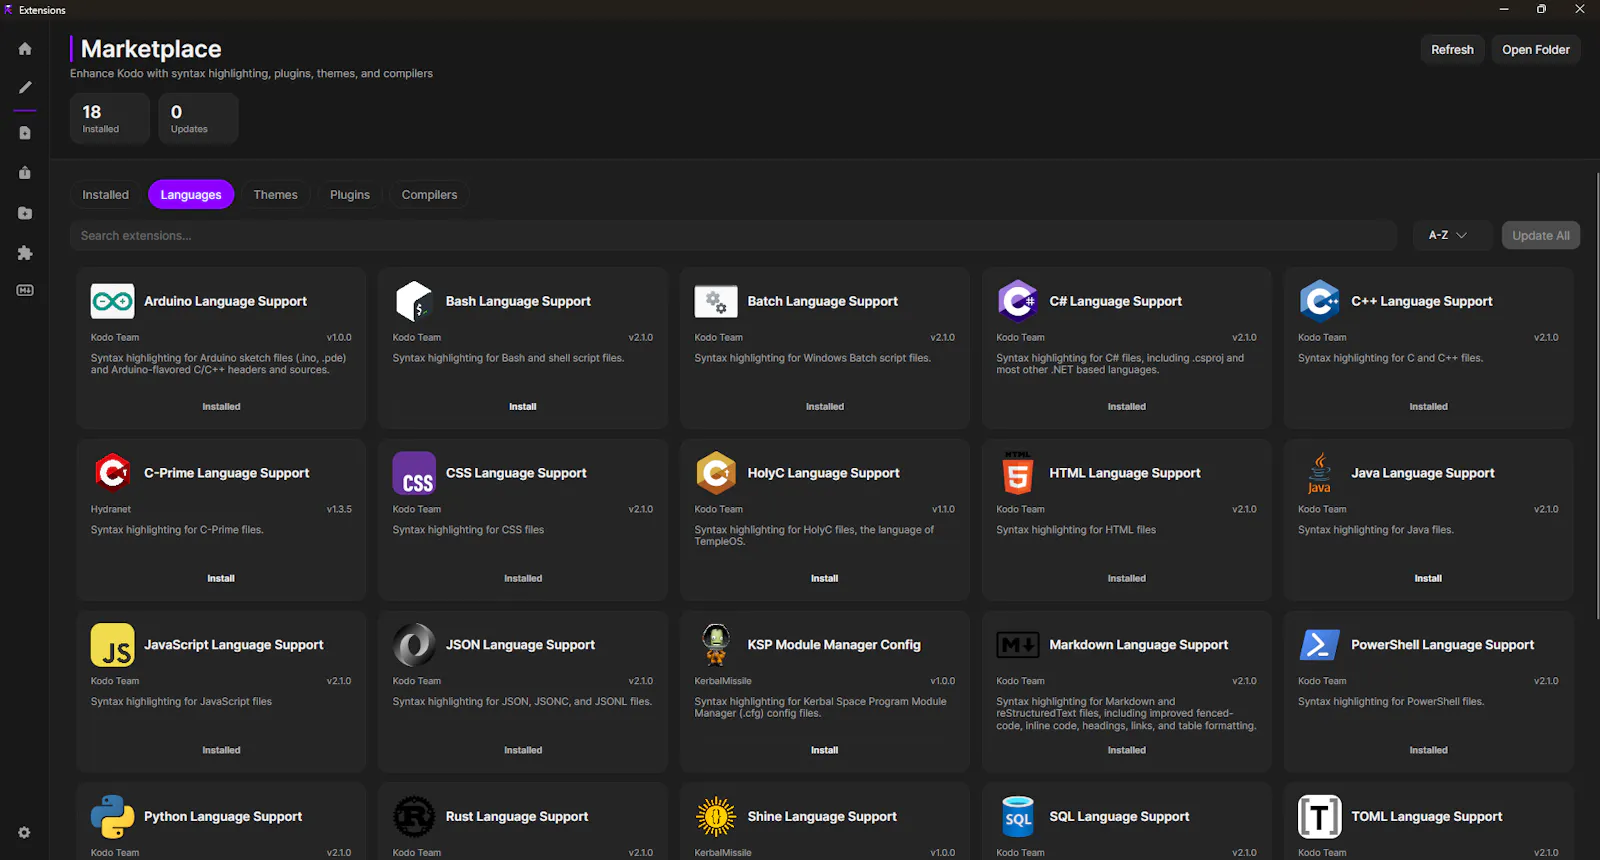The image size is (1600, 860).
Task: Click the Bash Language Support icon
Action: point(414,301)
